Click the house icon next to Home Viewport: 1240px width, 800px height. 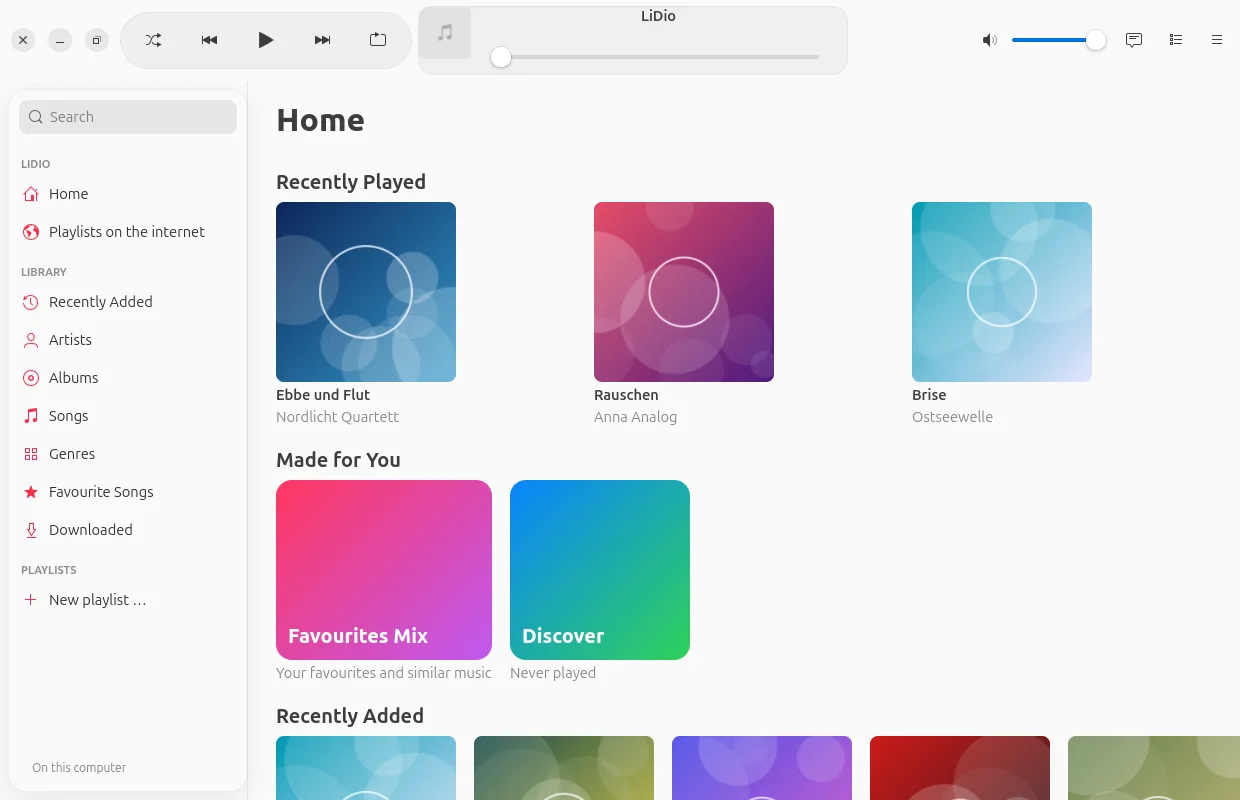click(x=31, y=194)
